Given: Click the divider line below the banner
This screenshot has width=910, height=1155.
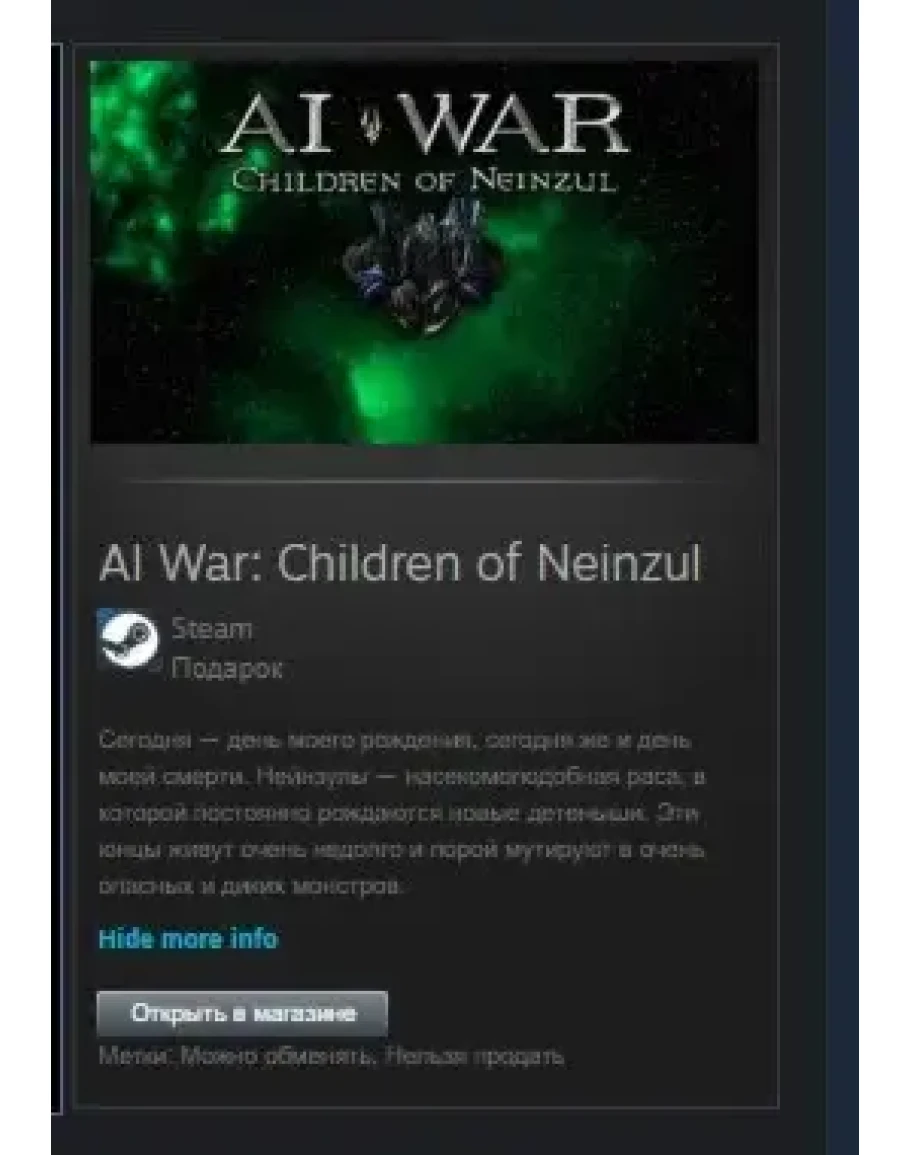Looking at the screenshot, I should [x=424, y=481].
